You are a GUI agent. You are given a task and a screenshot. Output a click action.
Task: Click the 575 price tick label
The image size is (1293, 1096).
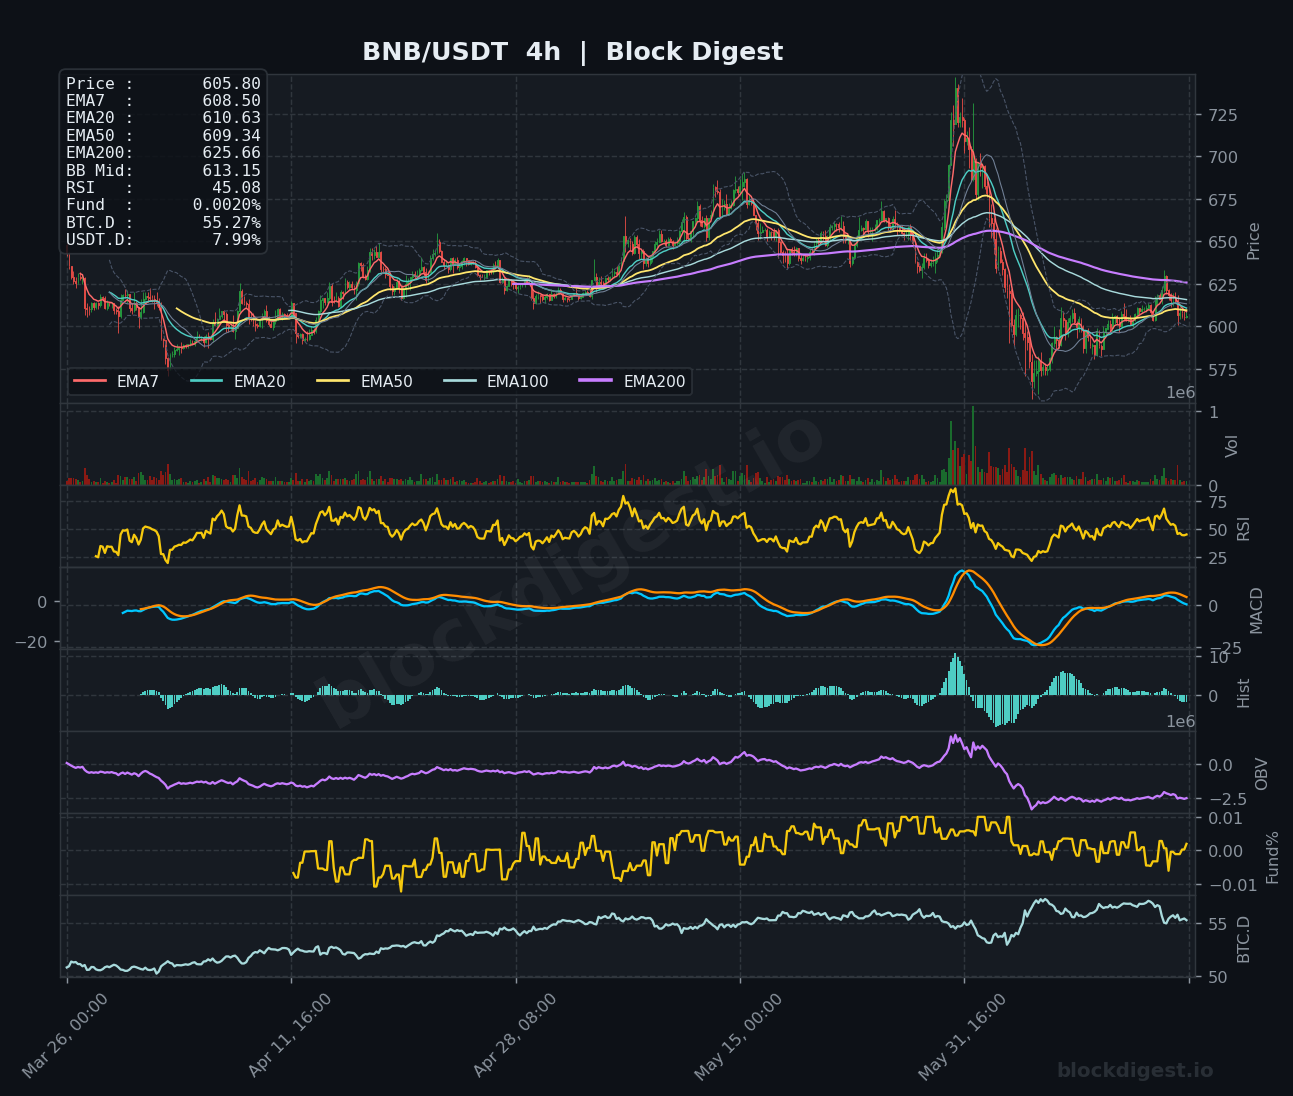click(1221, 370)
